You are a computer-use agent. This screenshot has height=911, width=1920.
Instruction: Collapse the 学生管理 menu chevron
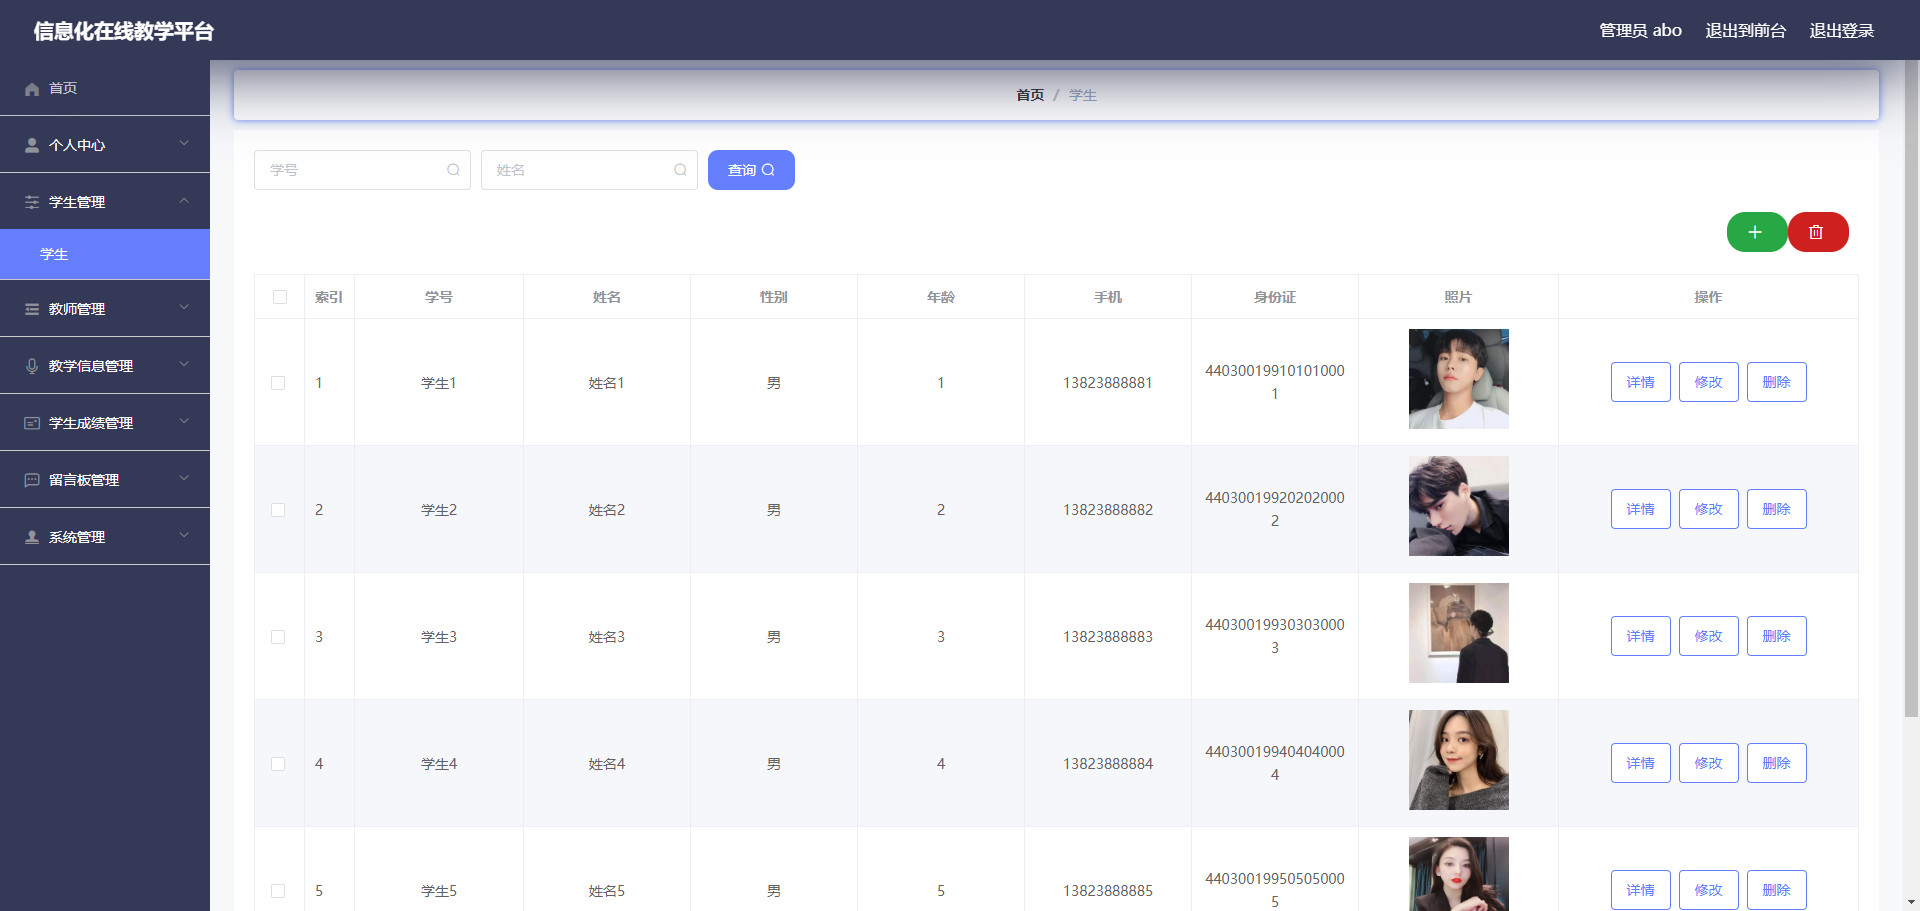[x=184, y=200]
